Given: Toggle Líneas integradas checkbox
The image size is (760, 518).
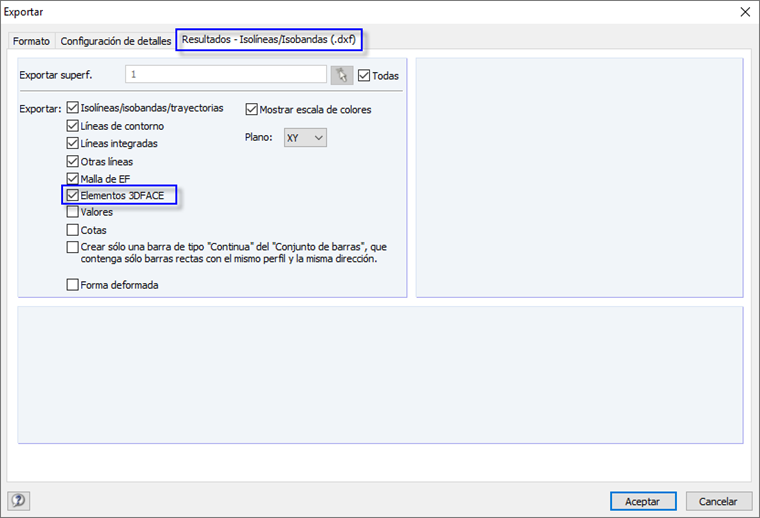Looking at the screenshot, I should [73, 143].
